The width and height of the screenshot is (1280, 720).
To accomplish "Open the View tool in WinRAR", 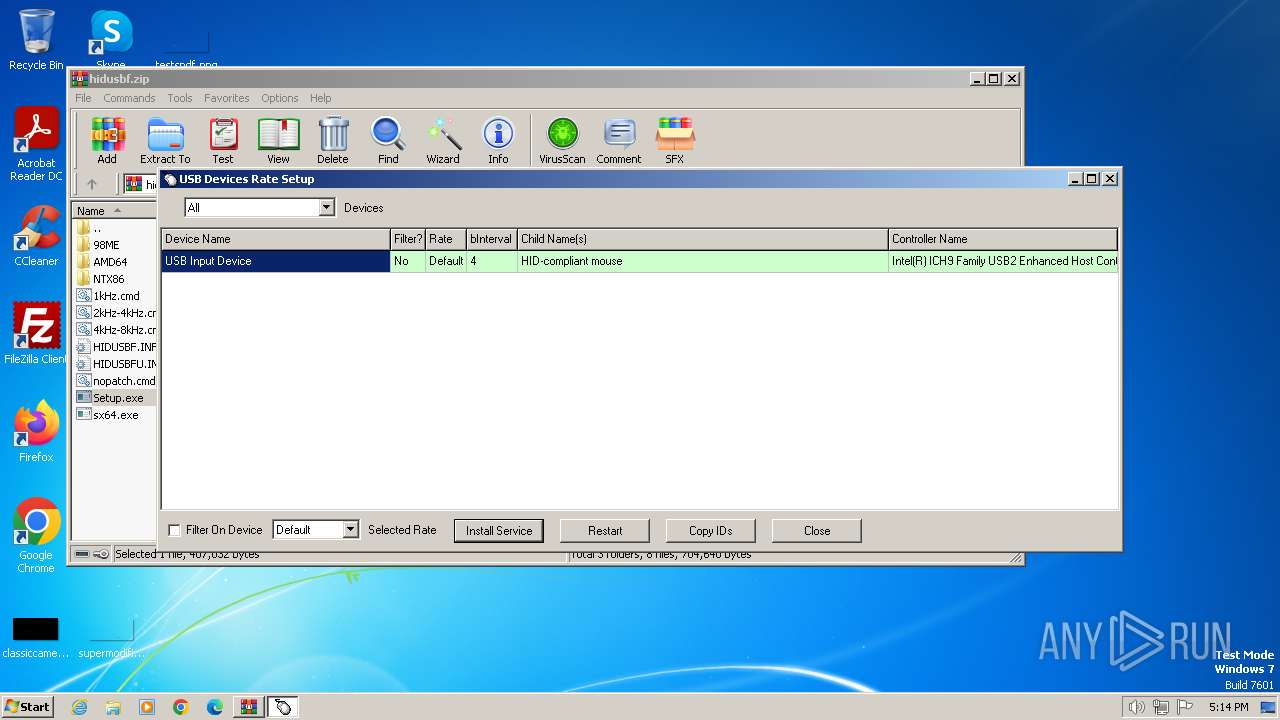I will (x=278, y=140).
